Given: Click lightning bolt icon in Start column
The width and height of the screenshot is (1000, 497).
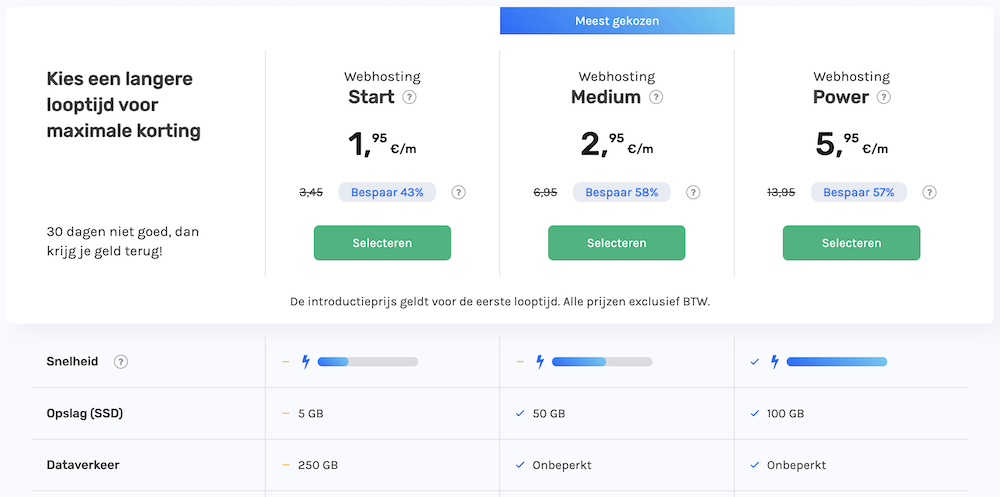Looking at the screenshot, I should point(305,362).
